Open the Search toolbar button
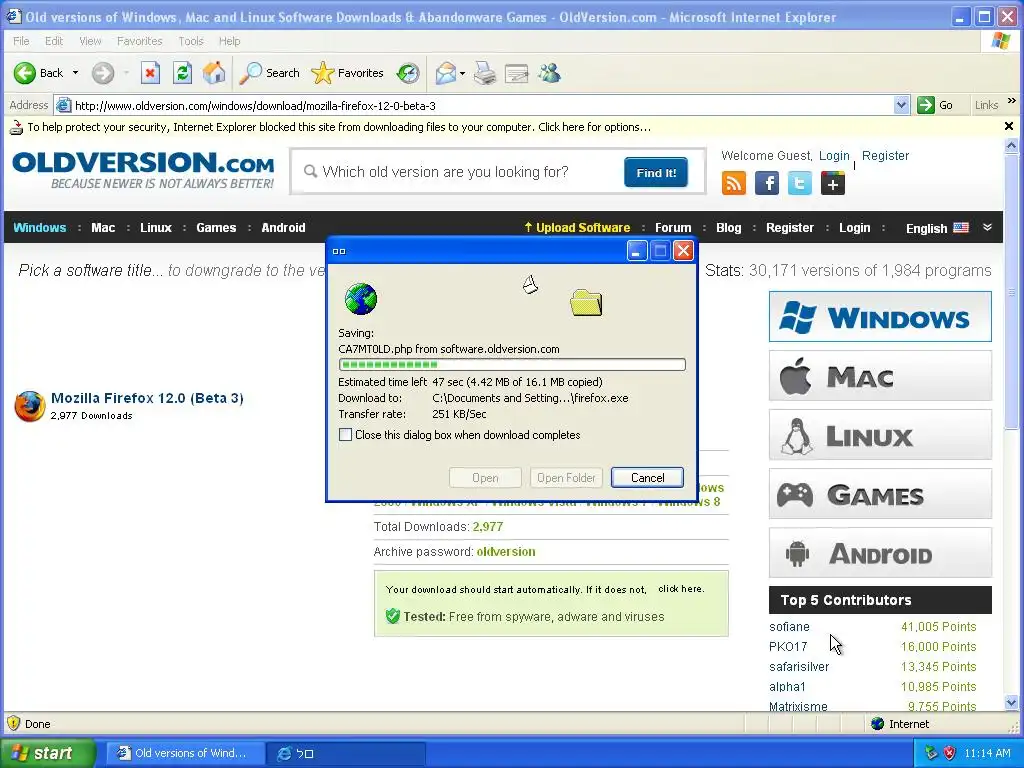 point(269,73)
